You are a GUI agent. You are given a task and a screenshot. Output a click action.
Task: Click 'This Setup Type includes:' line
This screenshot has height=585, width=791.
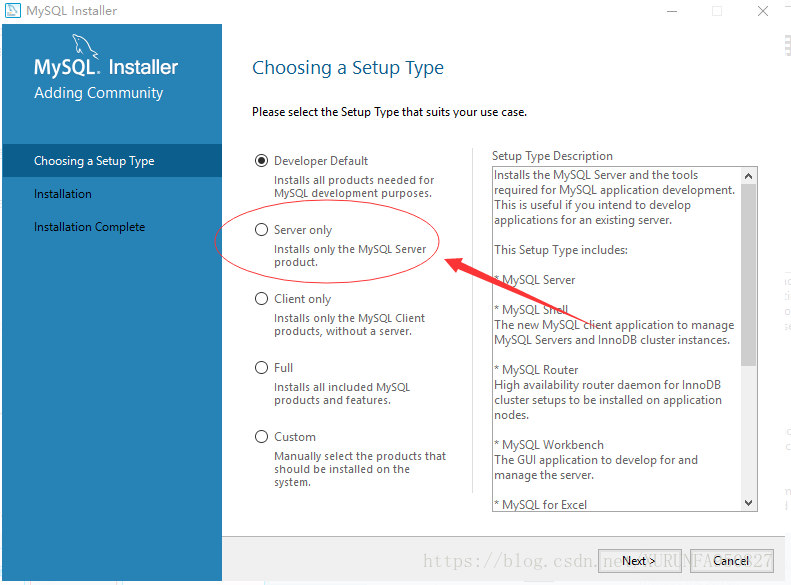pos(561,250)
